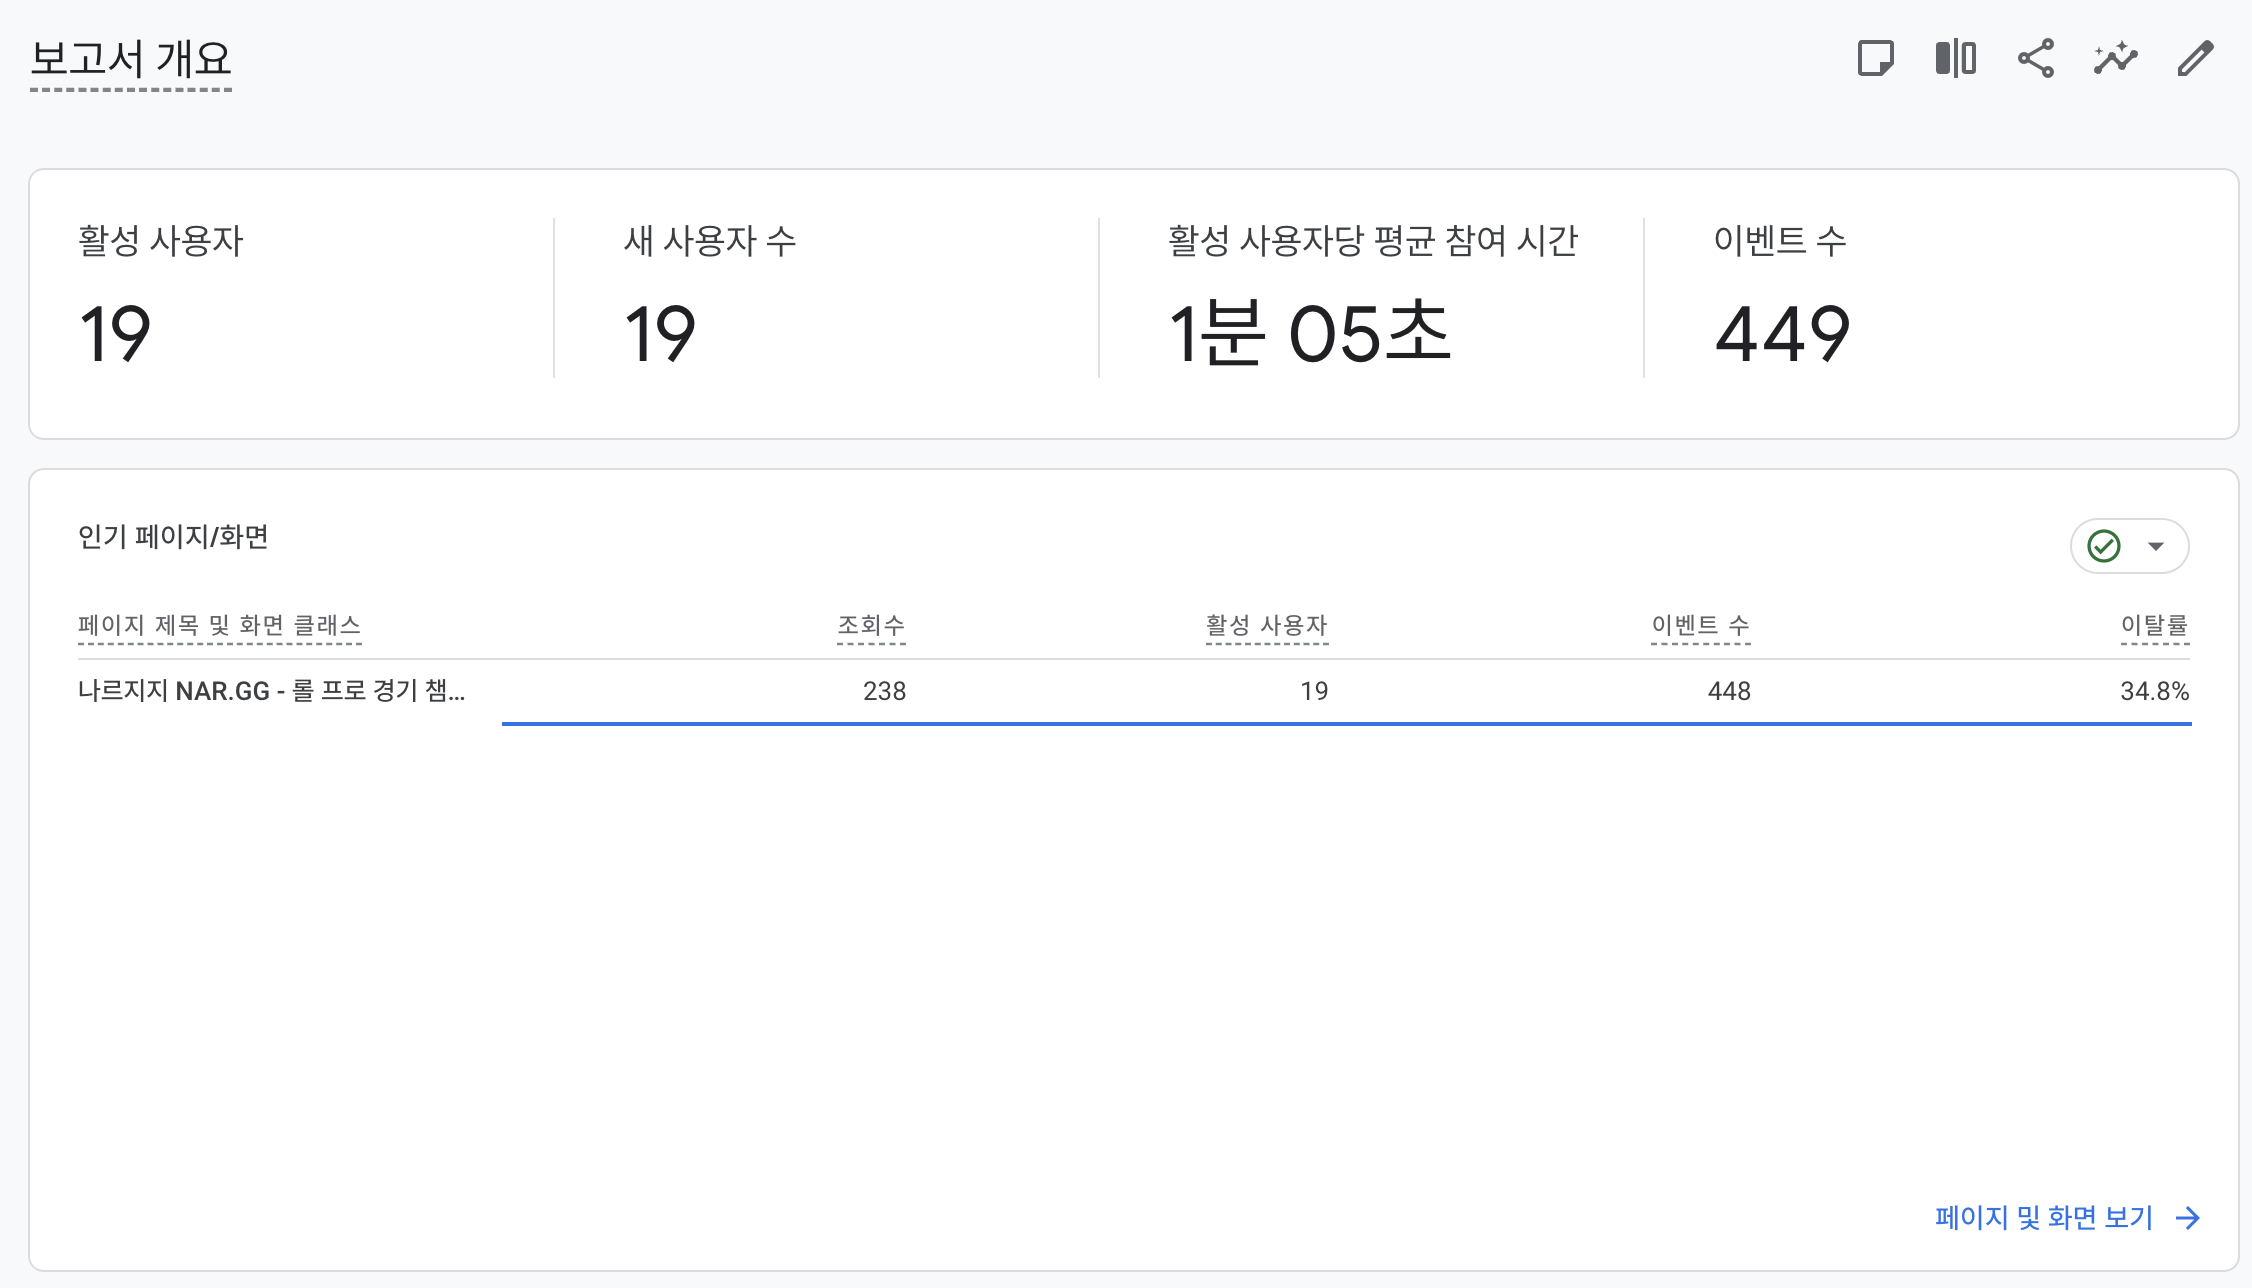This screenshot has width=2252, height=1288.
Task: Select the 나르지지 NAR.GG page row
Action: point(271,691)
